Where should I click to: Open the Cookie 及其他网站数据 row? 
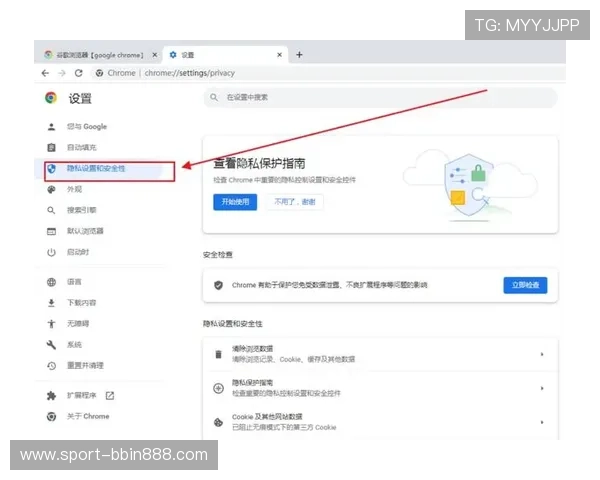(380, 422)
